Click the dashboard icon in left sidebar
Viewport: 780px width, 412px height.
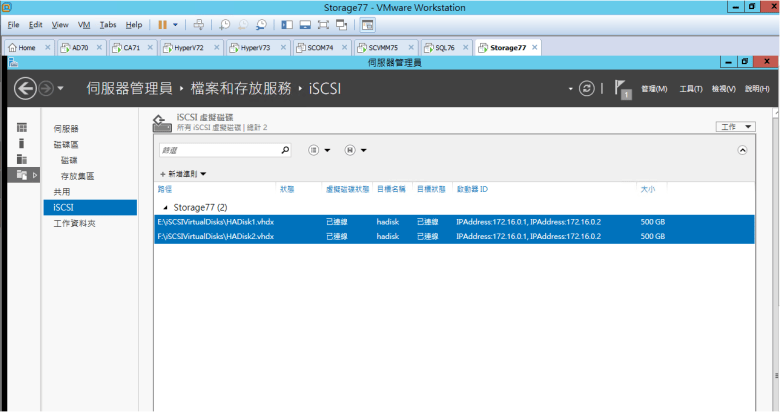[22, 128]
